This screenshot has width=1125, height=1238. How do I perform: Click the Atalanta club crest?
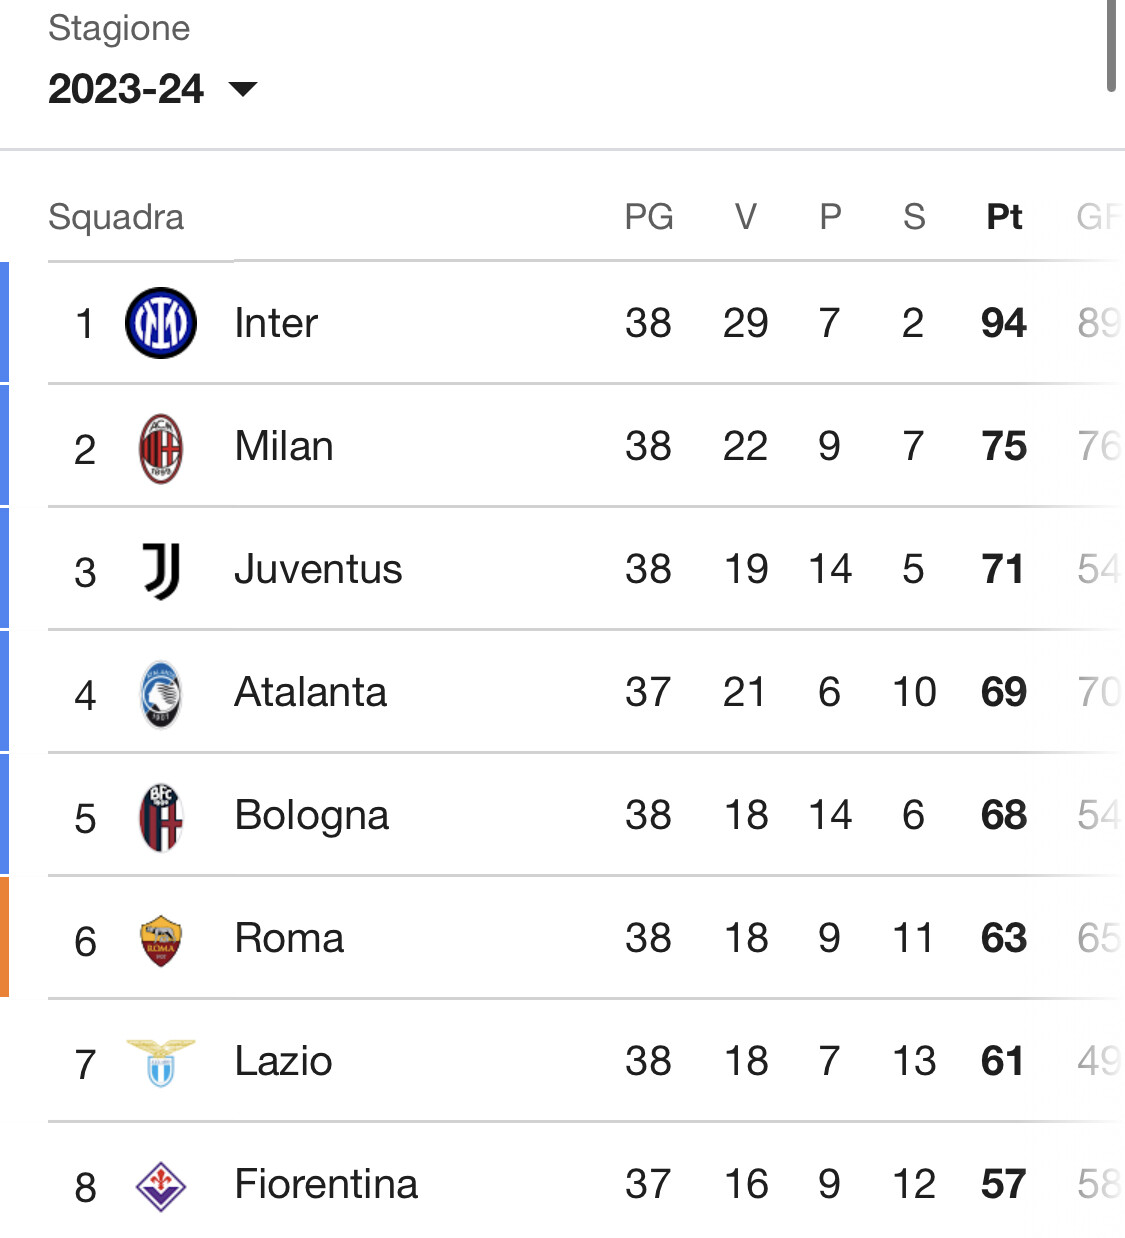coord(160,694)
